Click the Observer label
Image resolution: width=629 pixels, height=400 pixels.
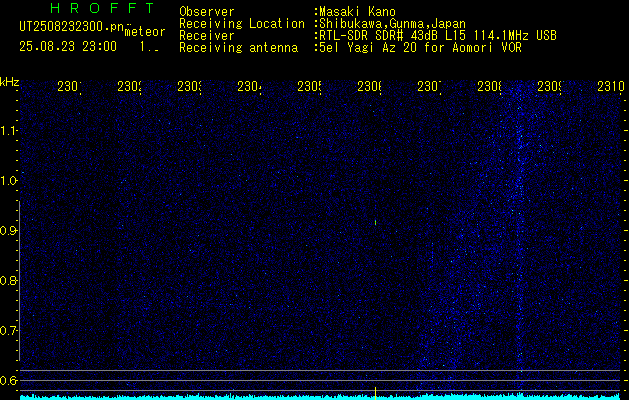coord(207,11)
